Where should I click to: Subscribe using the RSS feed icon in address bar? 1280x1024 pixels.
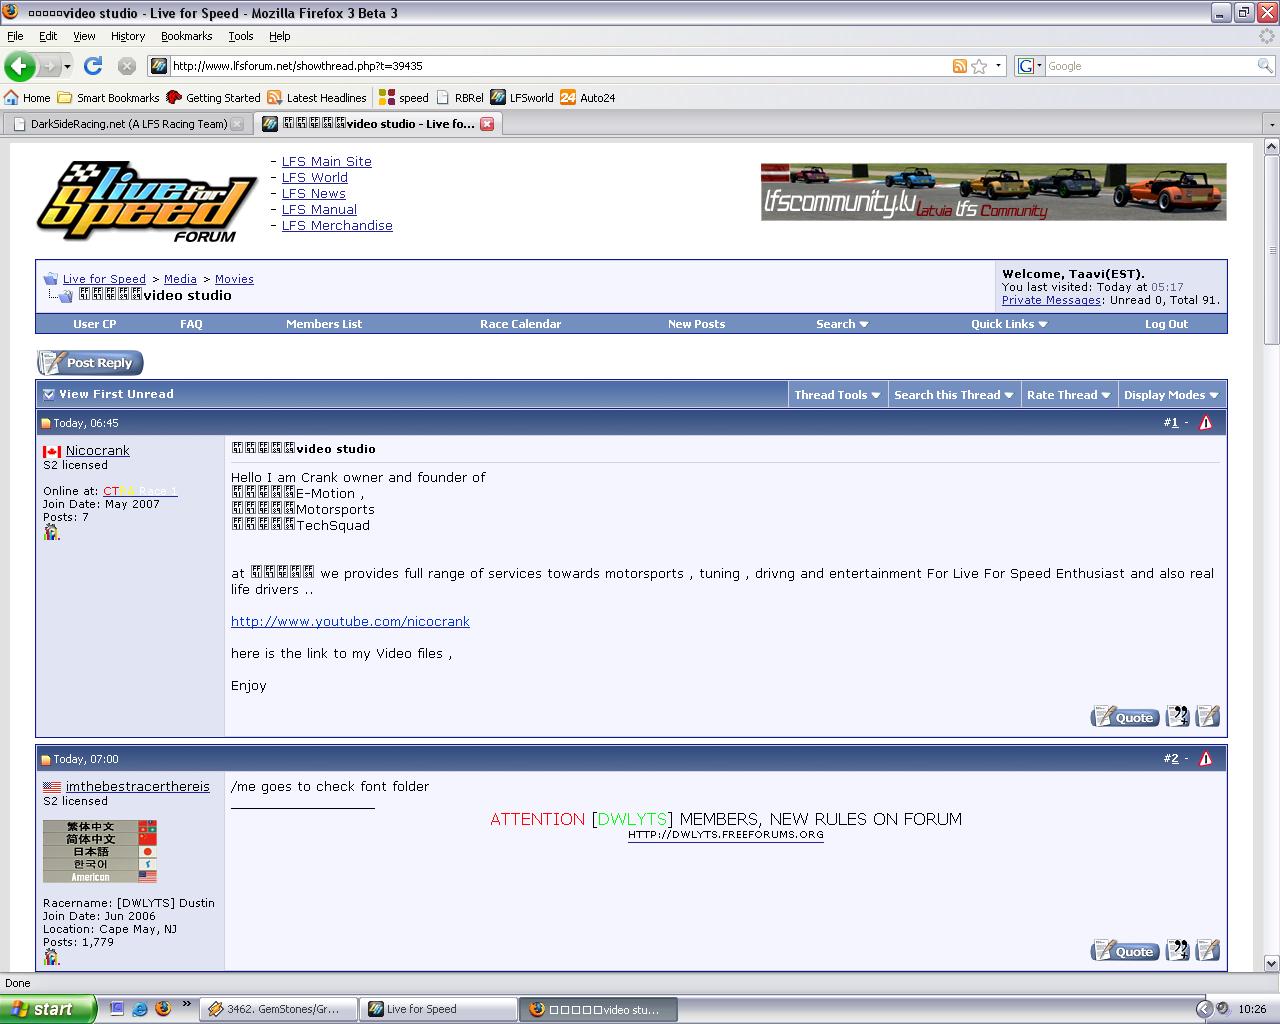coord(959,66)
